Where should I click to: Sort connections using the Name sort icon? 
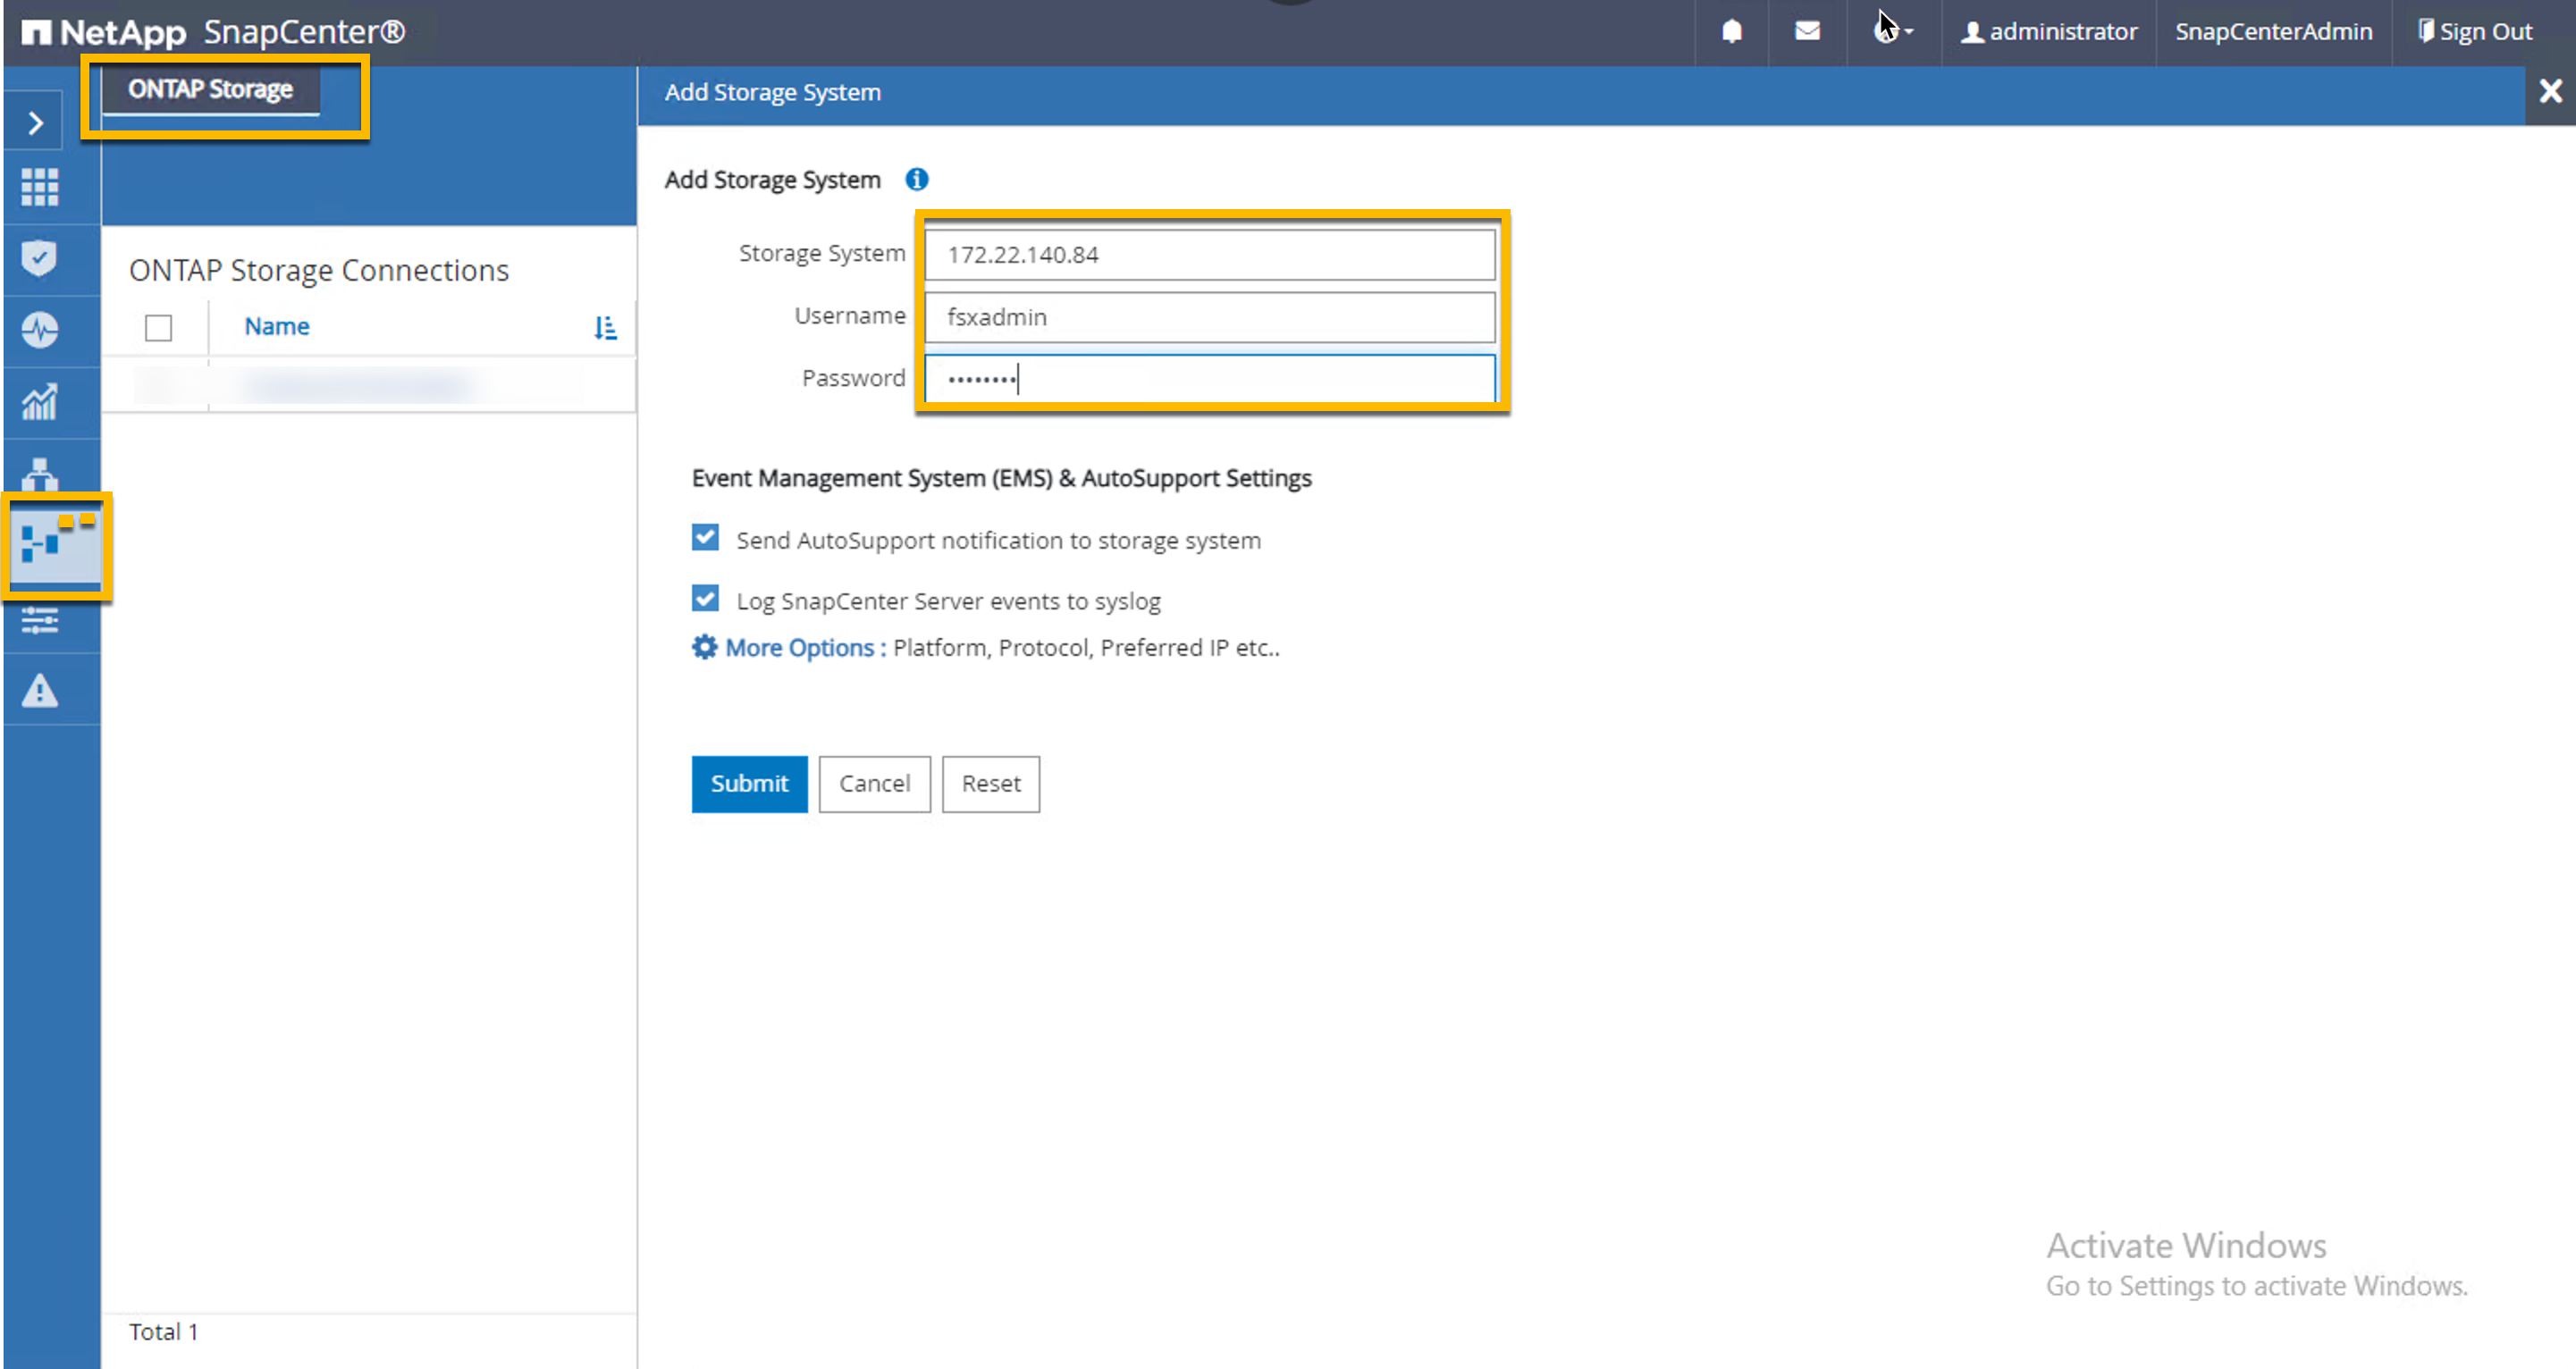(x=605, y=328)
